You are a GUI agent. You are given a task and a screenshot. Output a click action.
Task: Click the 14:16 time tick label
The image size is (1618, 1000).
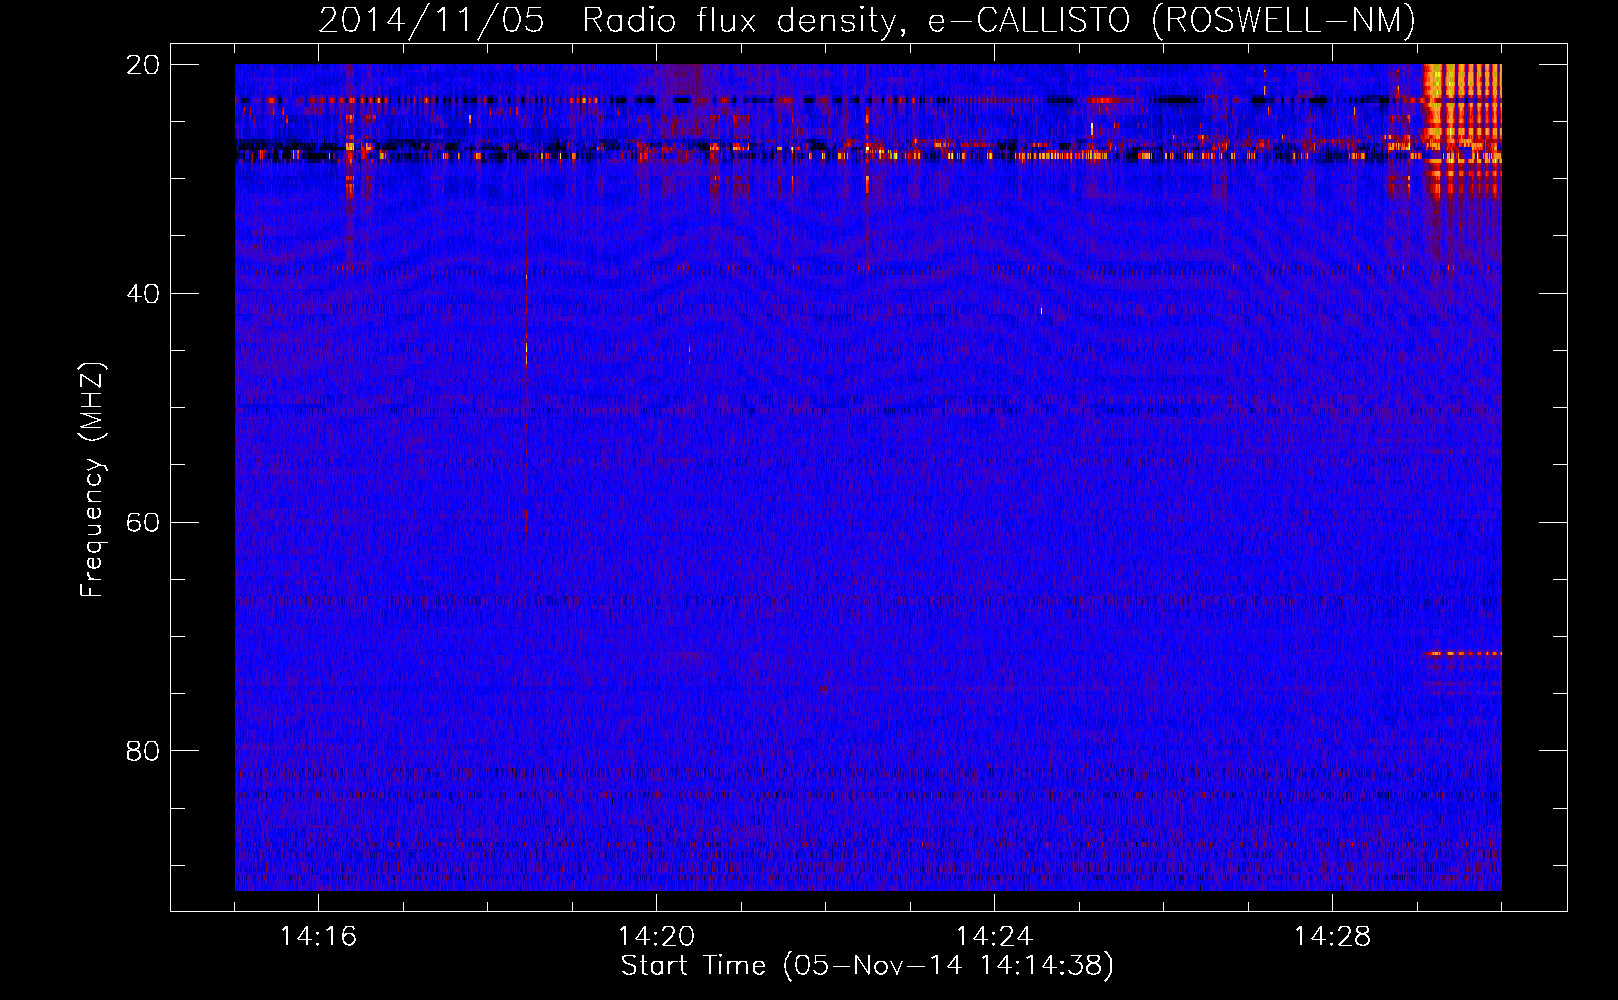pyautogui.click(x=318, y=937)
